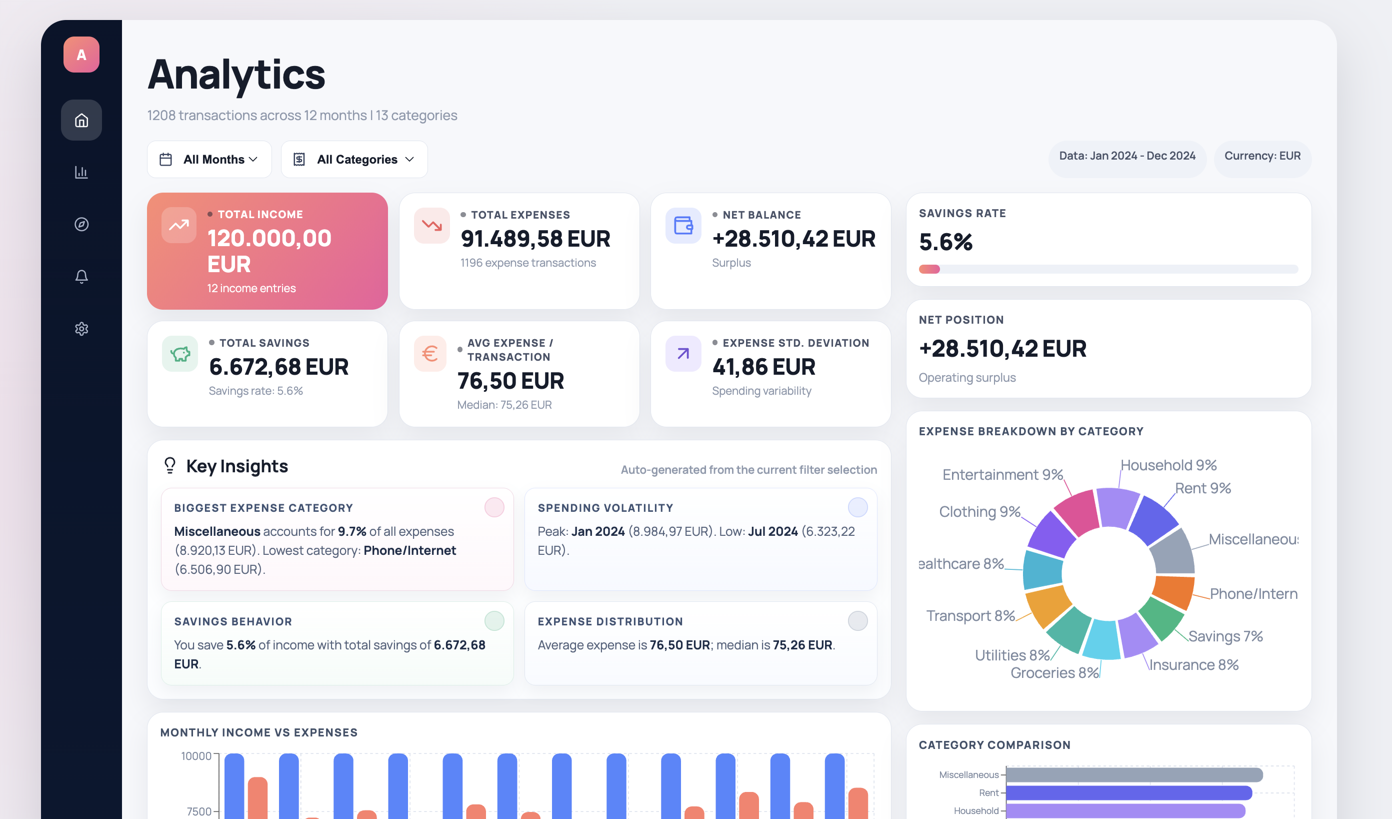Image resolution: width=1392 pixels, height=819 pixels.
Task: Click the euro icon on Avg Expense card
Action: click(x=430, y=354)
